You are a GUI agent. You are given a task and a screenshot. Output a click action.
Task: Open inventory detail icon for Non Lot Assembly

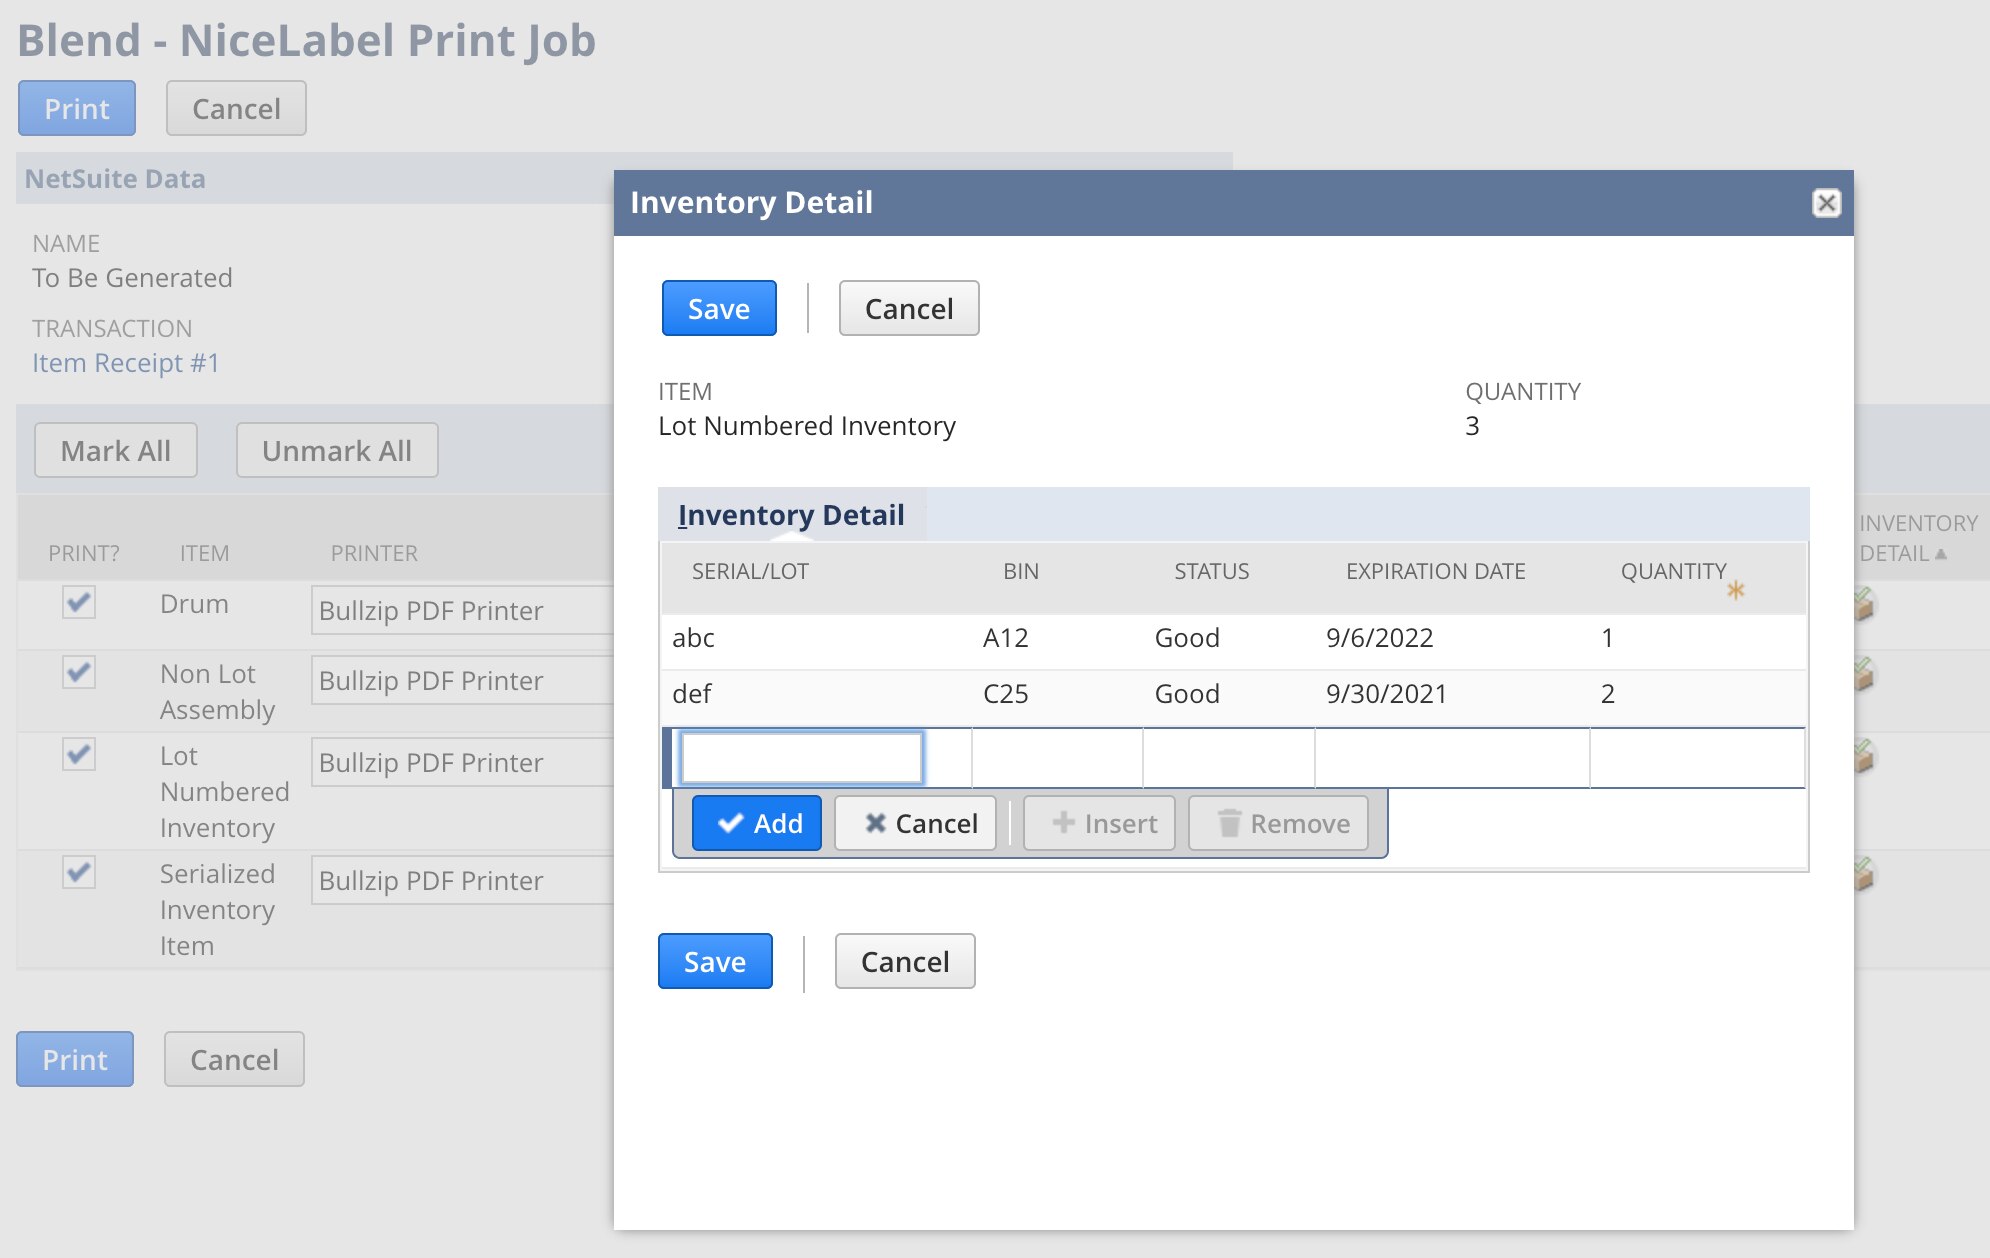[1864, 674]
